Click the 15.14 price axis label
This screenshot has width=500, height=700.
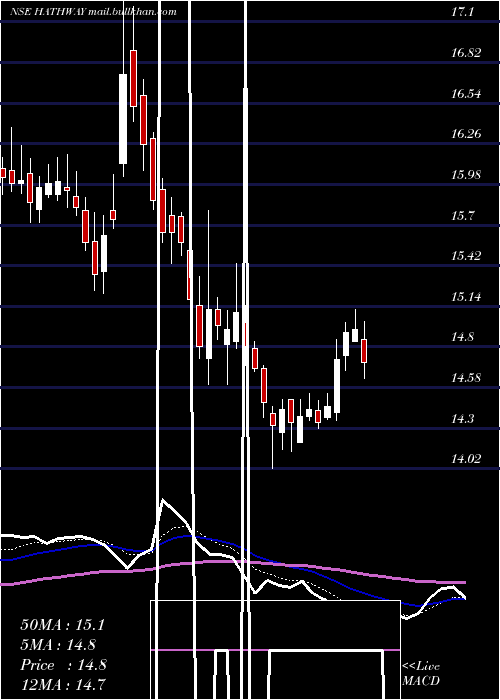coord(466,296)
